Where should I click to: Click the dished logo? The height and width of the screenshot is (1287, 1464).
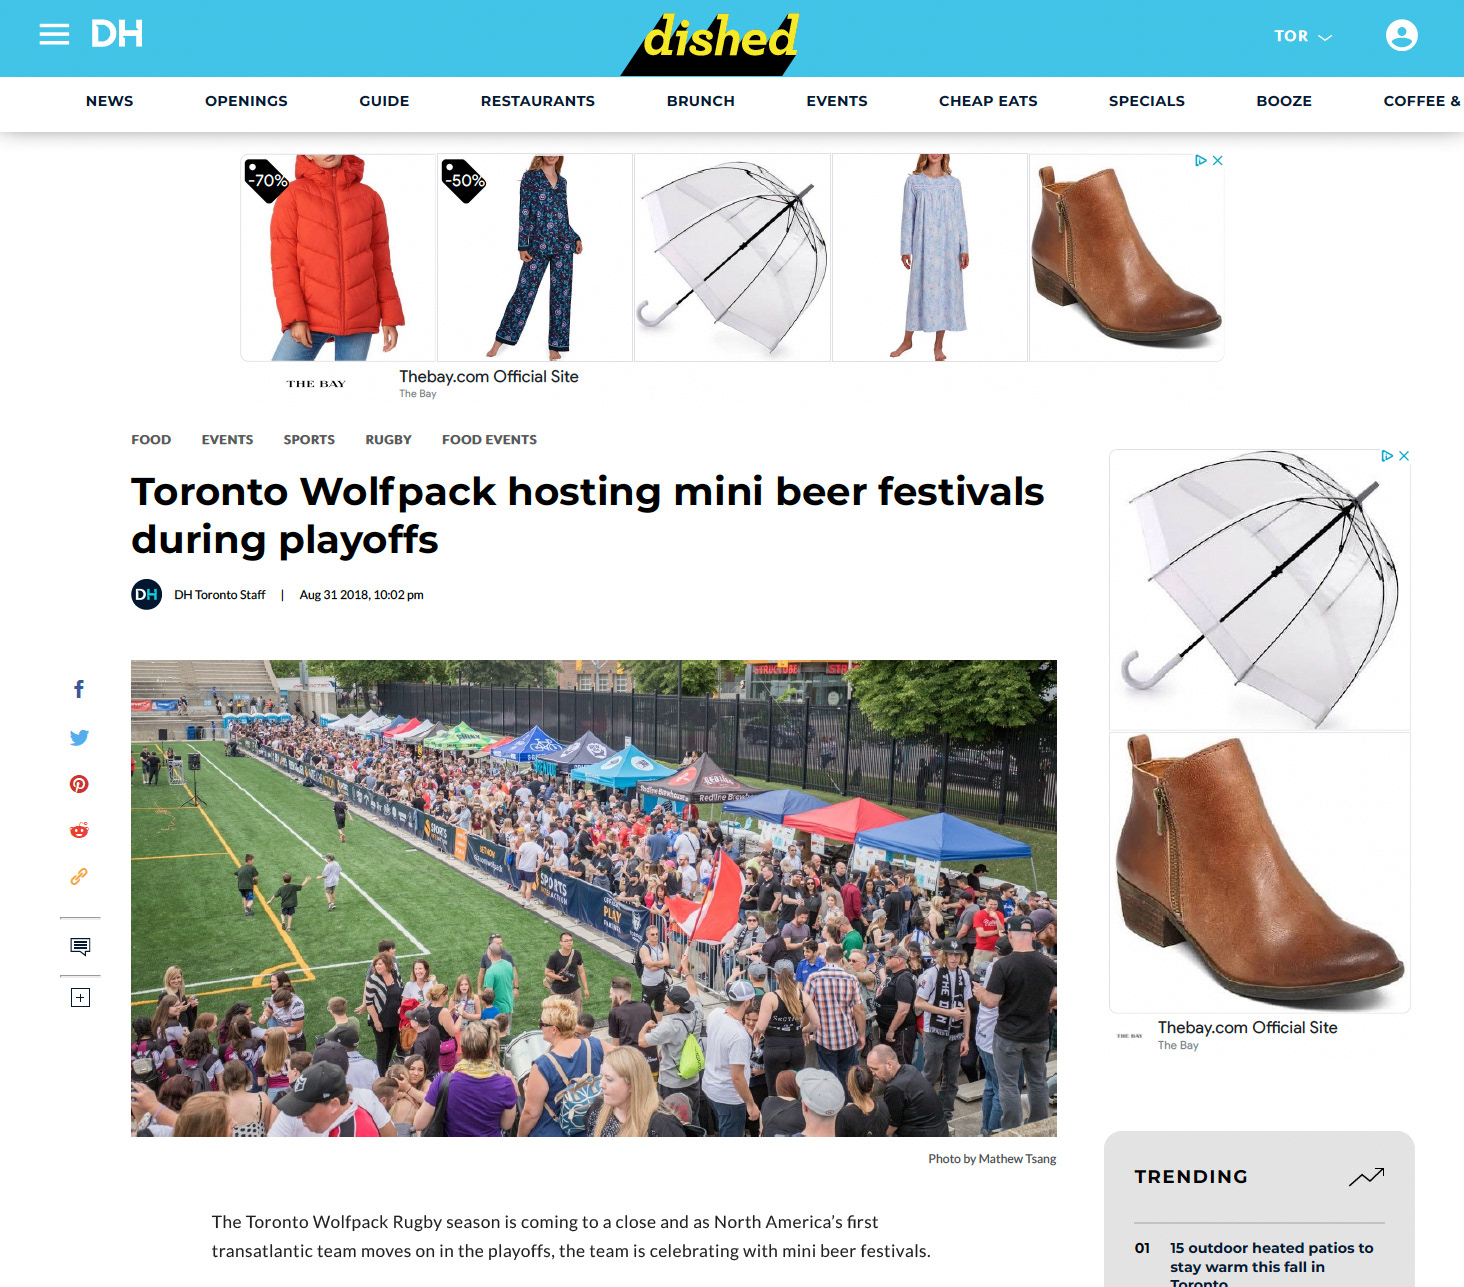[719, 40]
